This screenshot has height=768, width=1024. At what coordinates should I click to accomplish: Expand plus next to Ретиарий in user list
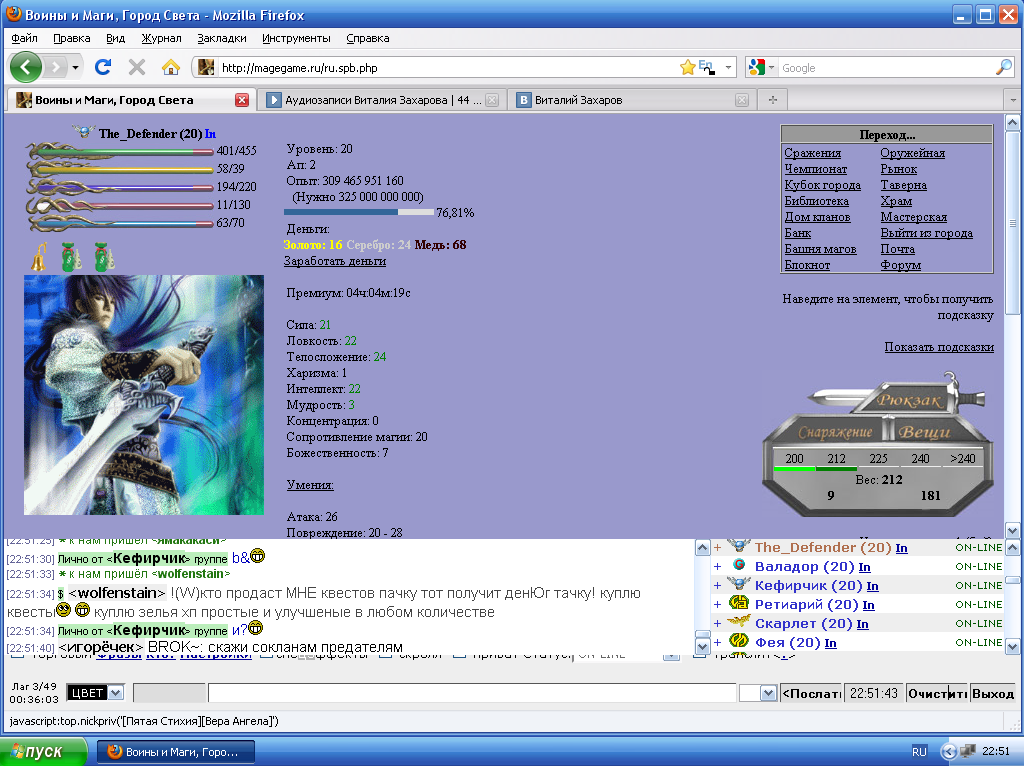coord(717,605)
